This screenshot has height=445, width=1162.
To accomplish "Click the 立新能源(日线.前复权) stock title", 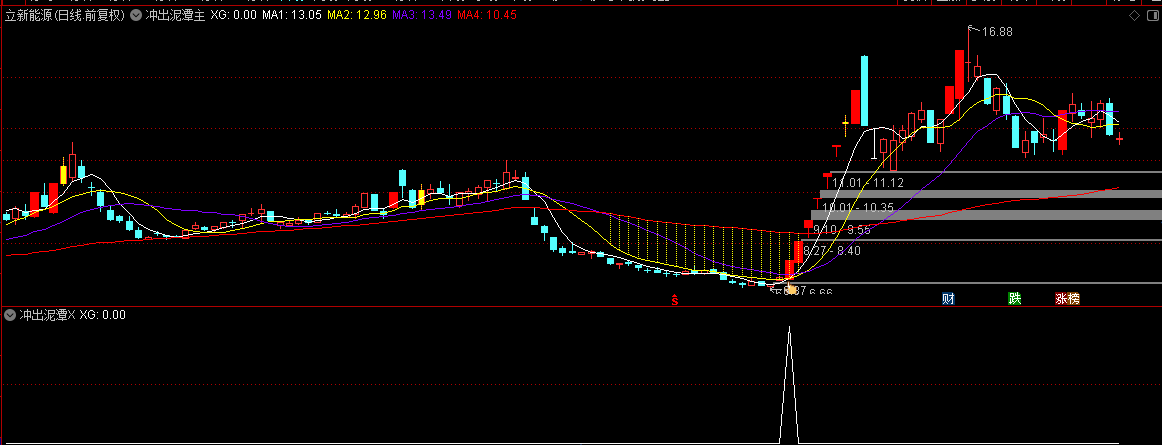I will (64, 15).
